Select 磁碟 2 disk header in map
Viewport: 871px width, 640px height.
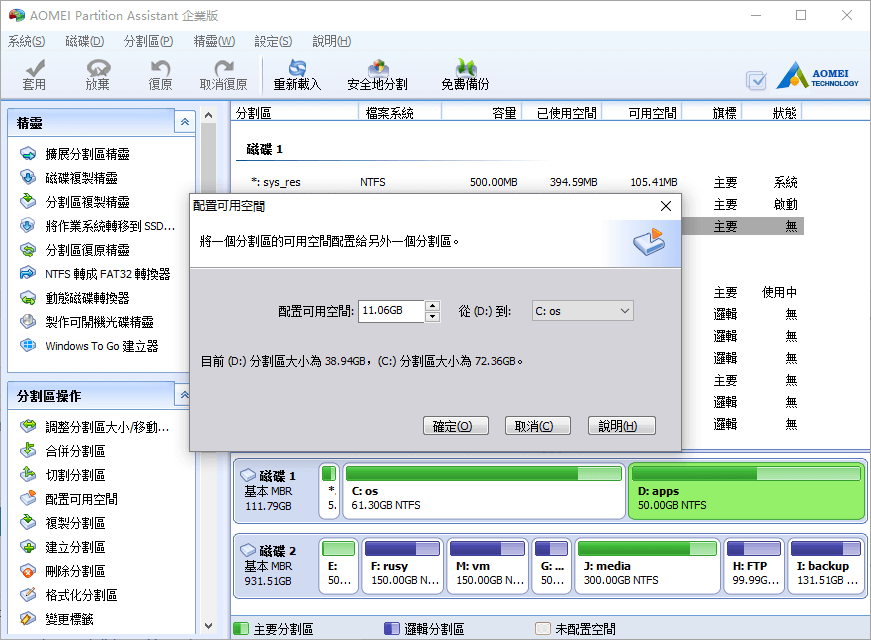tap(274, 566)
